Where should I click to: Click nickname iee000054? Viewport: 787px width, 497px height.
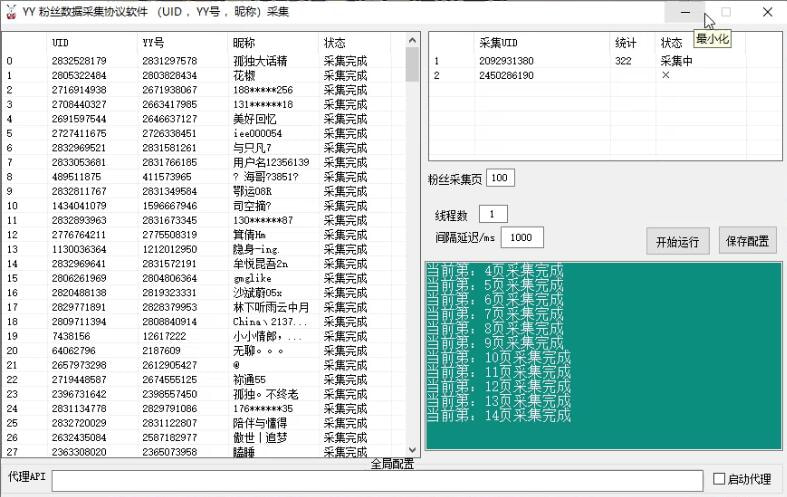tap(257, 134)
